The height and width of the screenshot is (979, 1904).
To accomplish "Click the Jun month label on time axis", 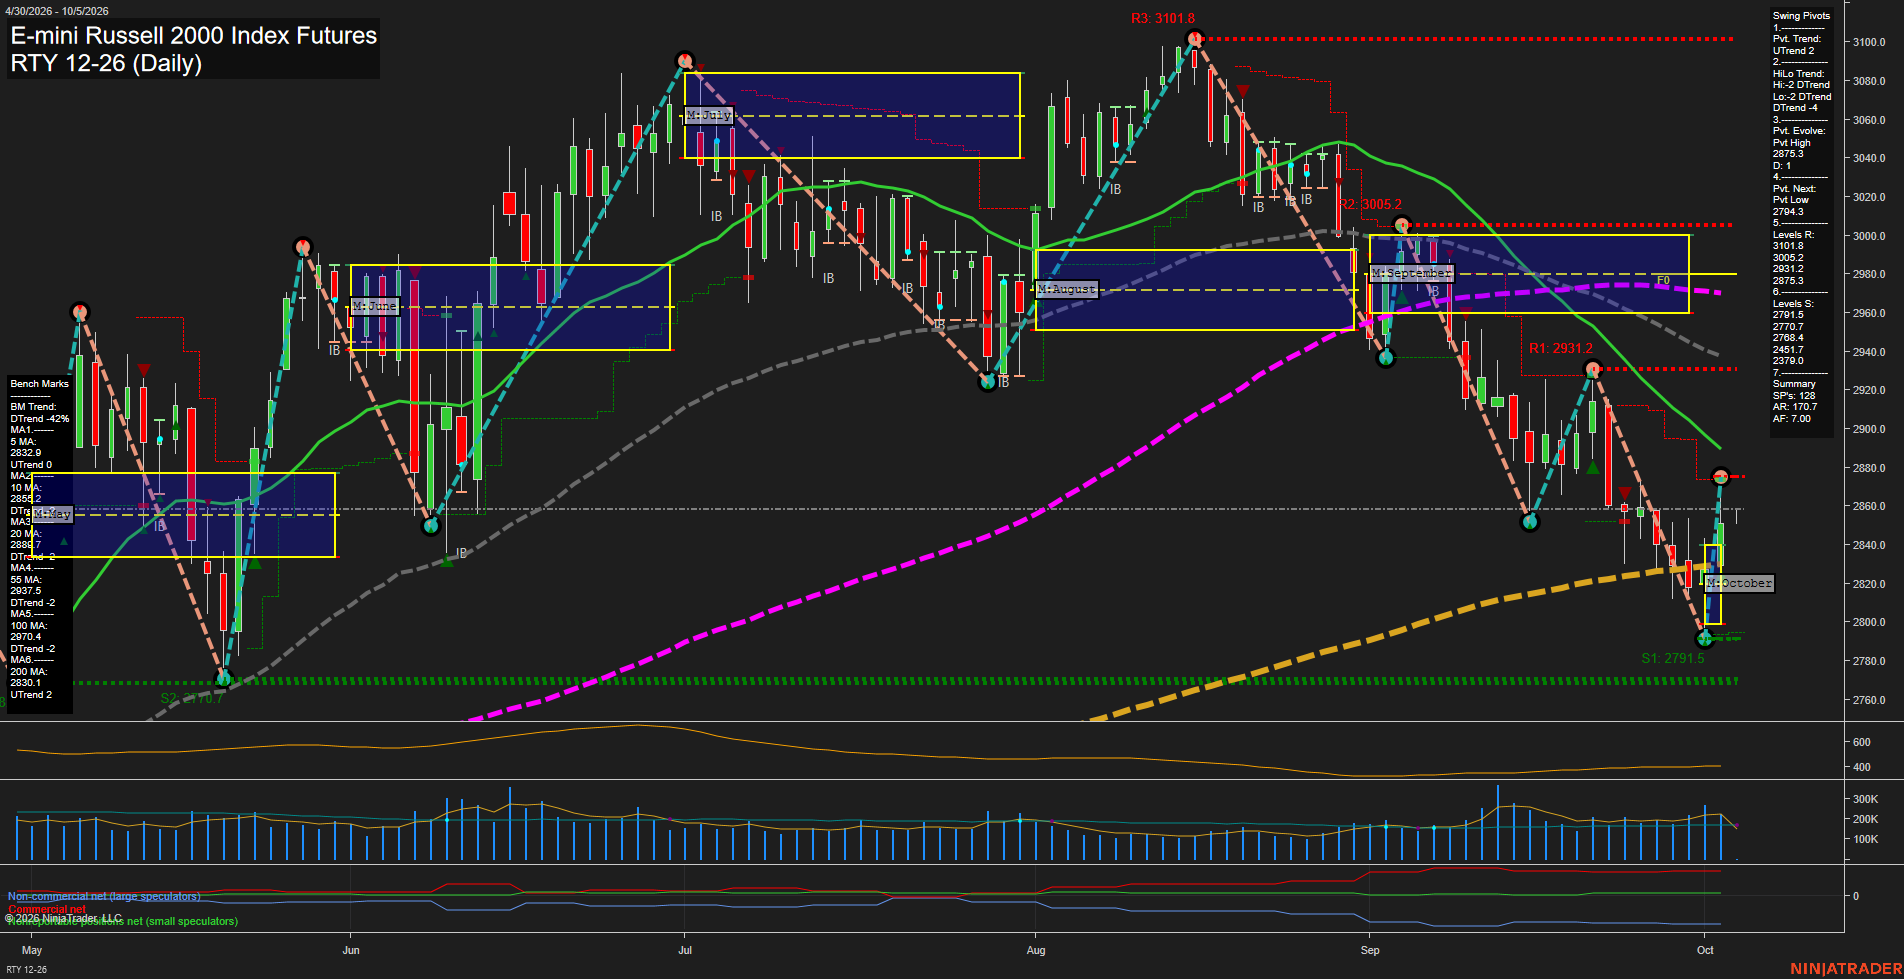I will pyautogui.click(x=351, y=950).
